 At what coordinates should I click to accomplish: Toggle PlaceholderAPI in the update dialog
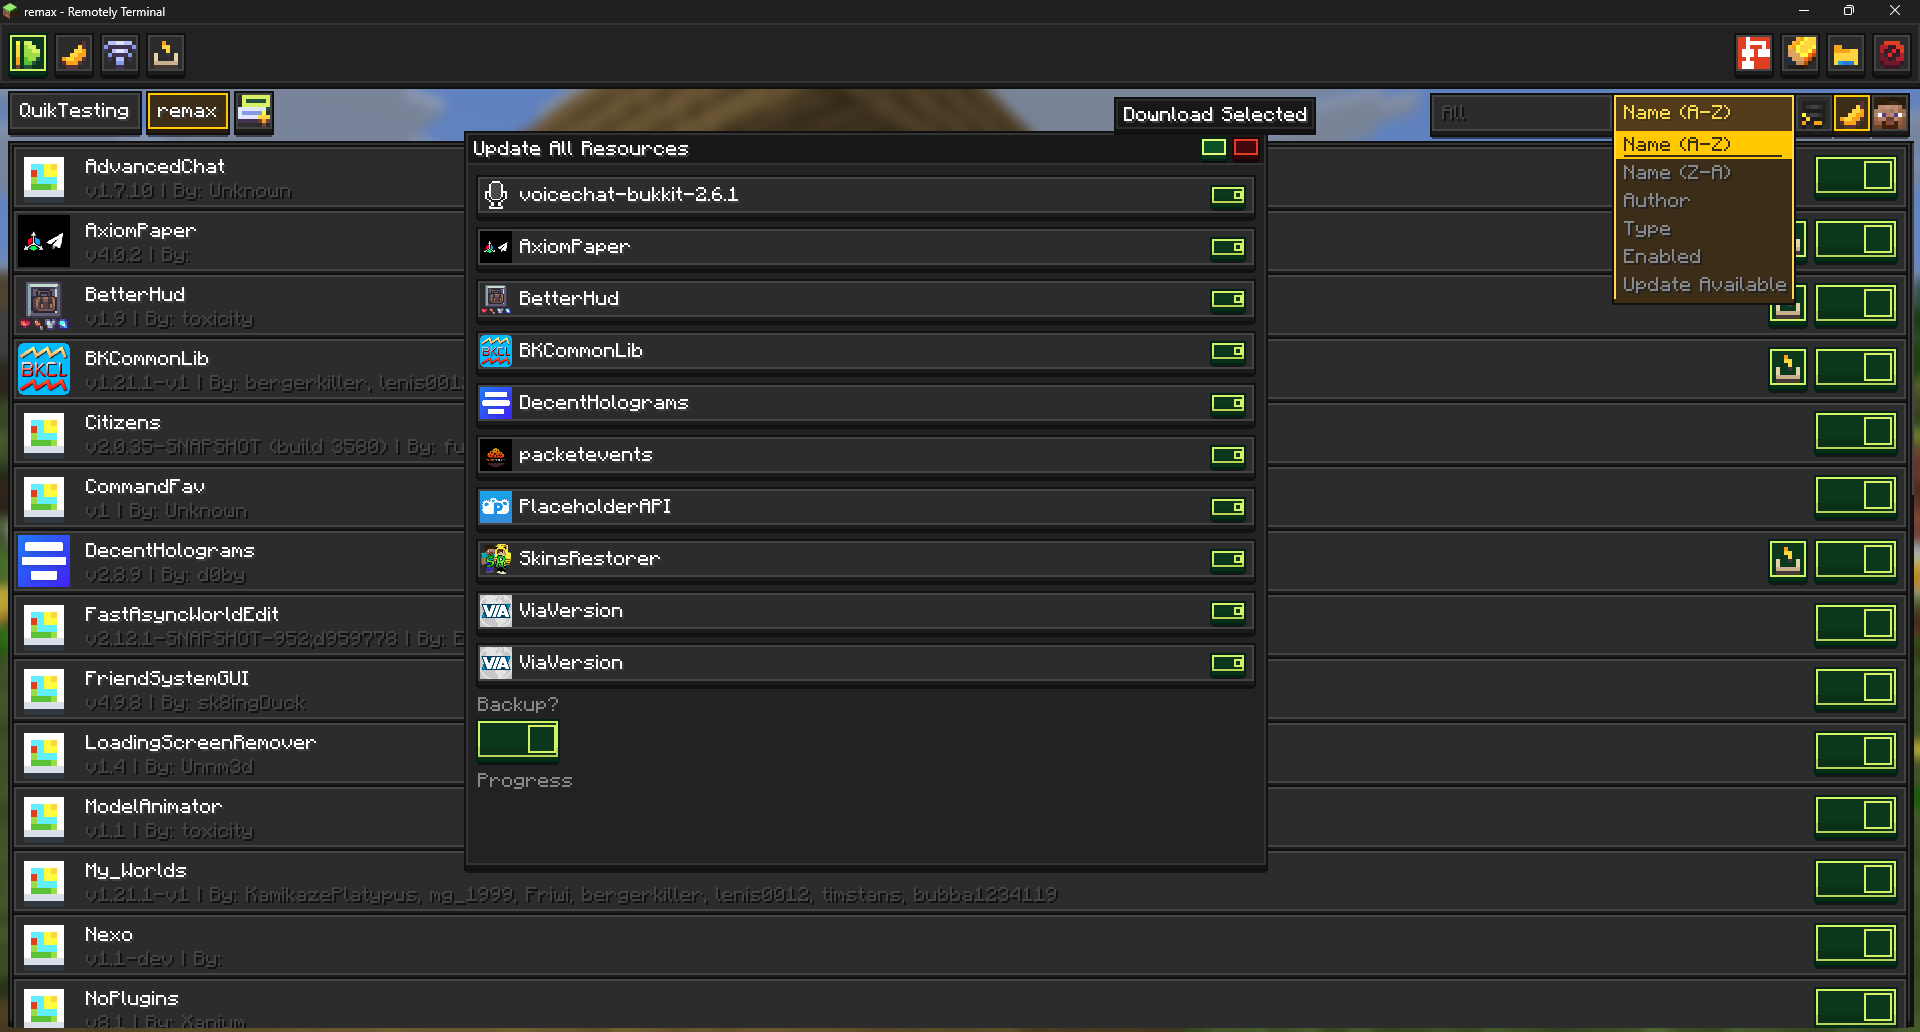(1228, 507)
